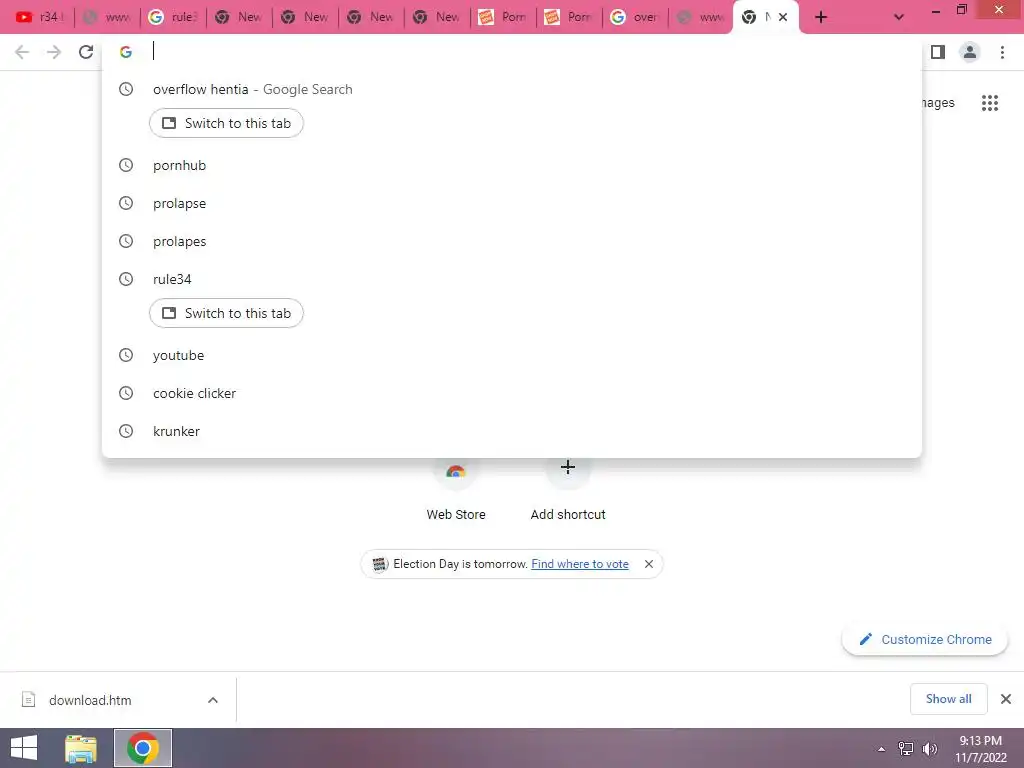Click the clock icon beside youtube
The width and height of the screenshot is (1024, 768).
point(126,355)
